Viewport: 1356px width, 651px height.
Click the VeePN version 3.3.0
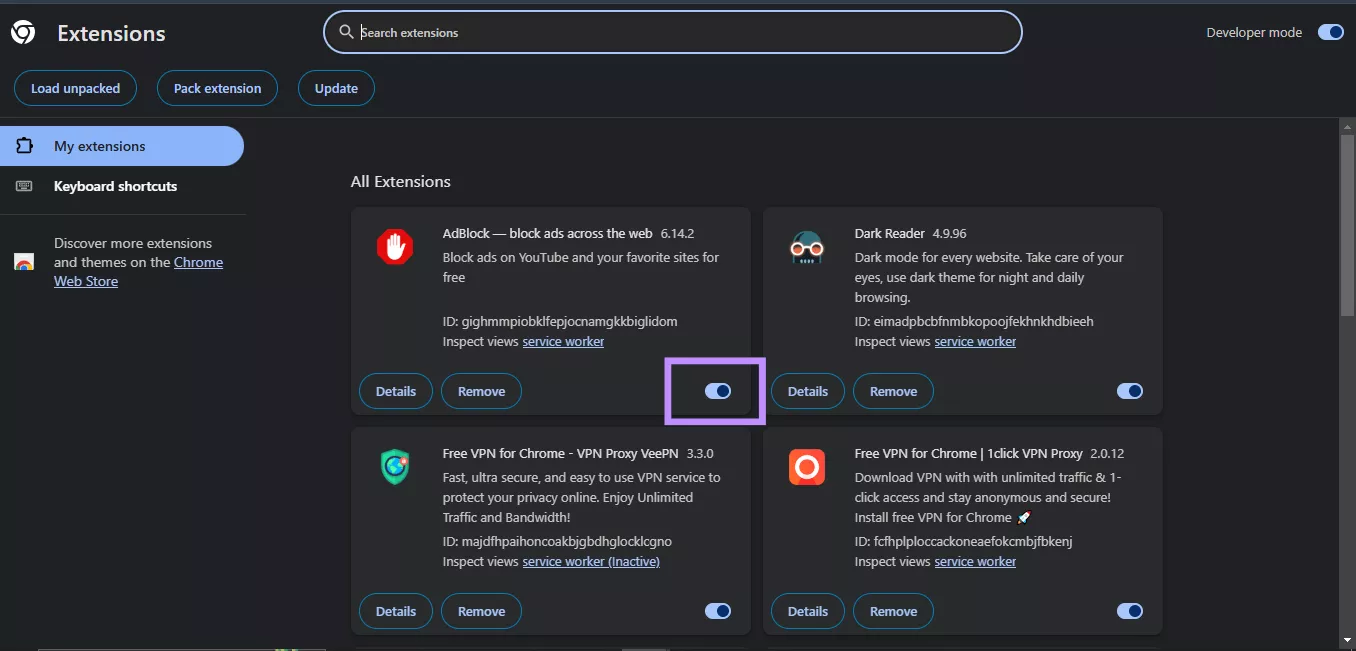[700, 453]
